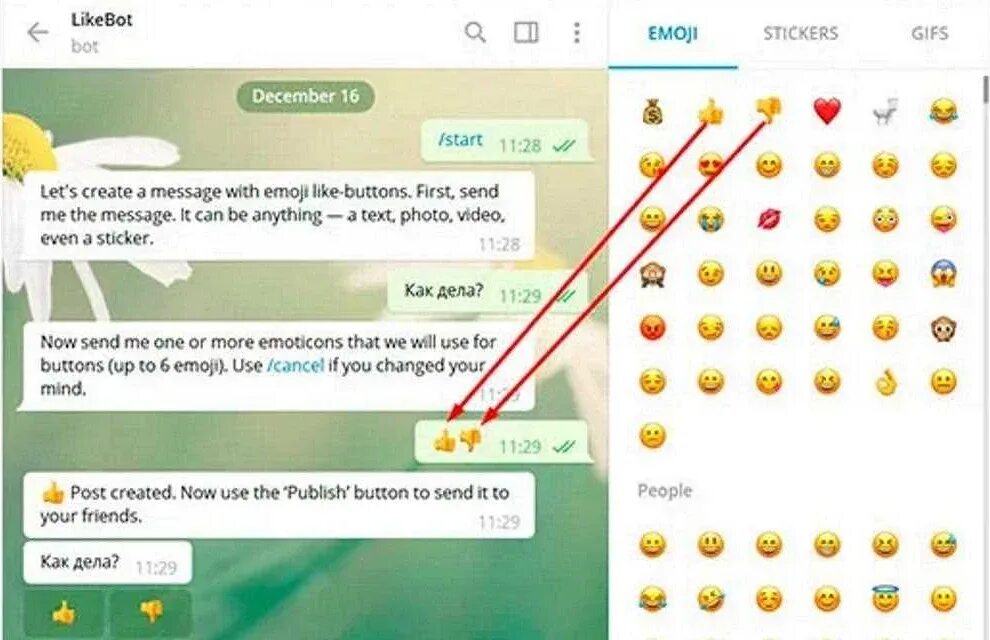Screen dimensions: 990x640
Task: Switch to the GIFS tab
Action: click(929, 33)
